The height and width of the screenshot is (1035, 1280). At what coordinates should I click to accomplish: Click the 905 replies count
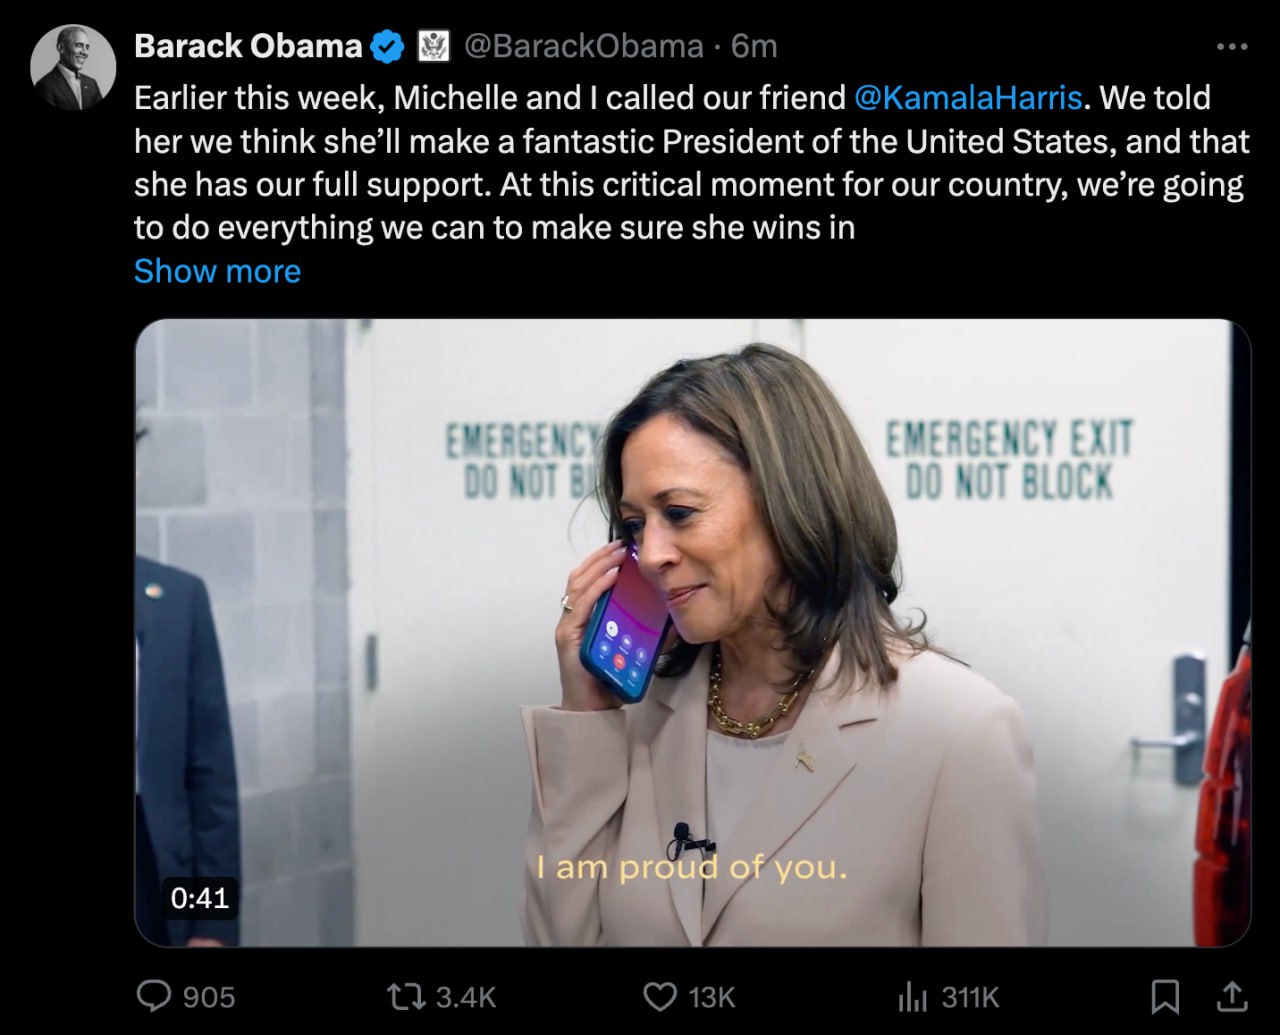click(209, 997)
